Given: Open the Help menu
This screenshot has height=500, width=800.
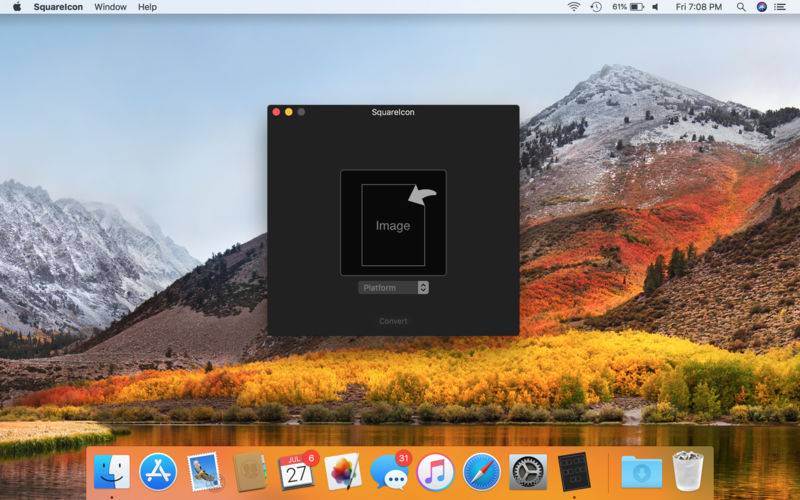Looking at the screenshot, I should point(147,7).
